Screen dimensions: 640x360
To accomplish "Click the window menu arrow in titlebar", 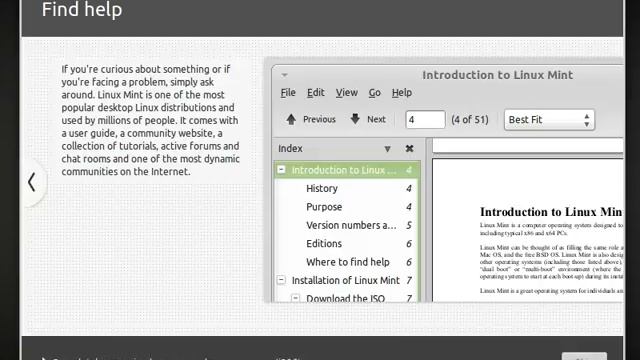I will click(x=284, y=75).
